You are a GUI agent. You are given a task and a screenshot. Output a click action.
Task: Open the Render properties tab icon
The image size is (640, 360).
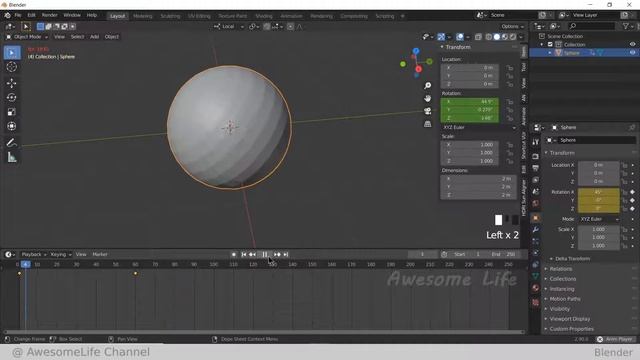pos(536,157)
